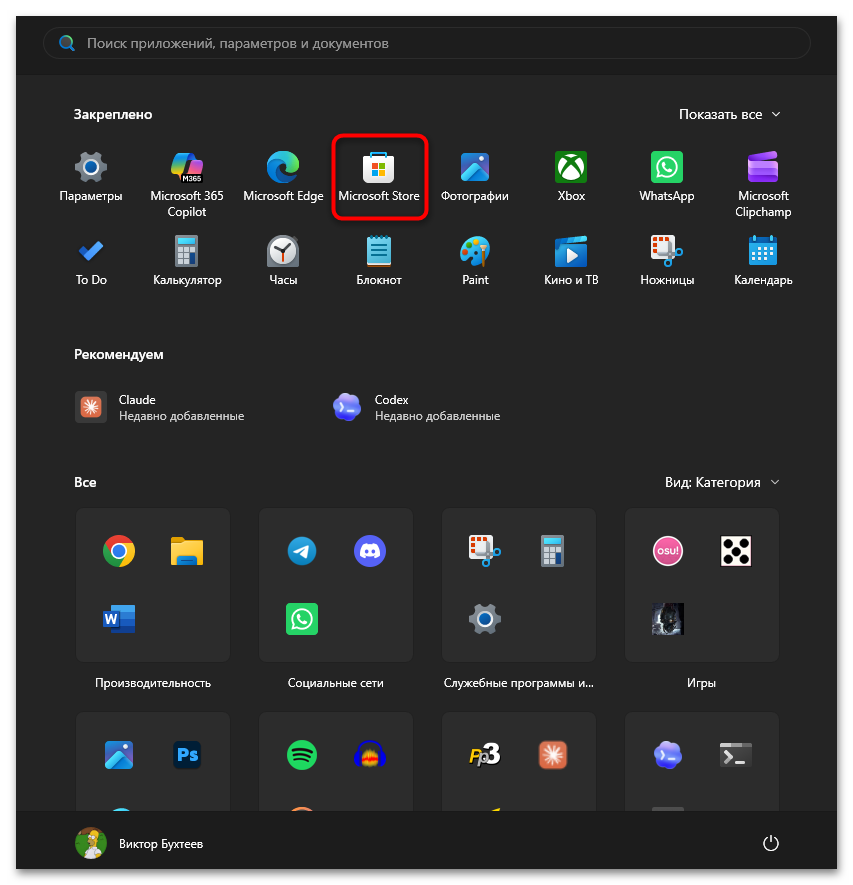Screen dimensions: 853x885
Task: Open the pinned Settings (Параметры) app
Action: click(x=91, y=178)
